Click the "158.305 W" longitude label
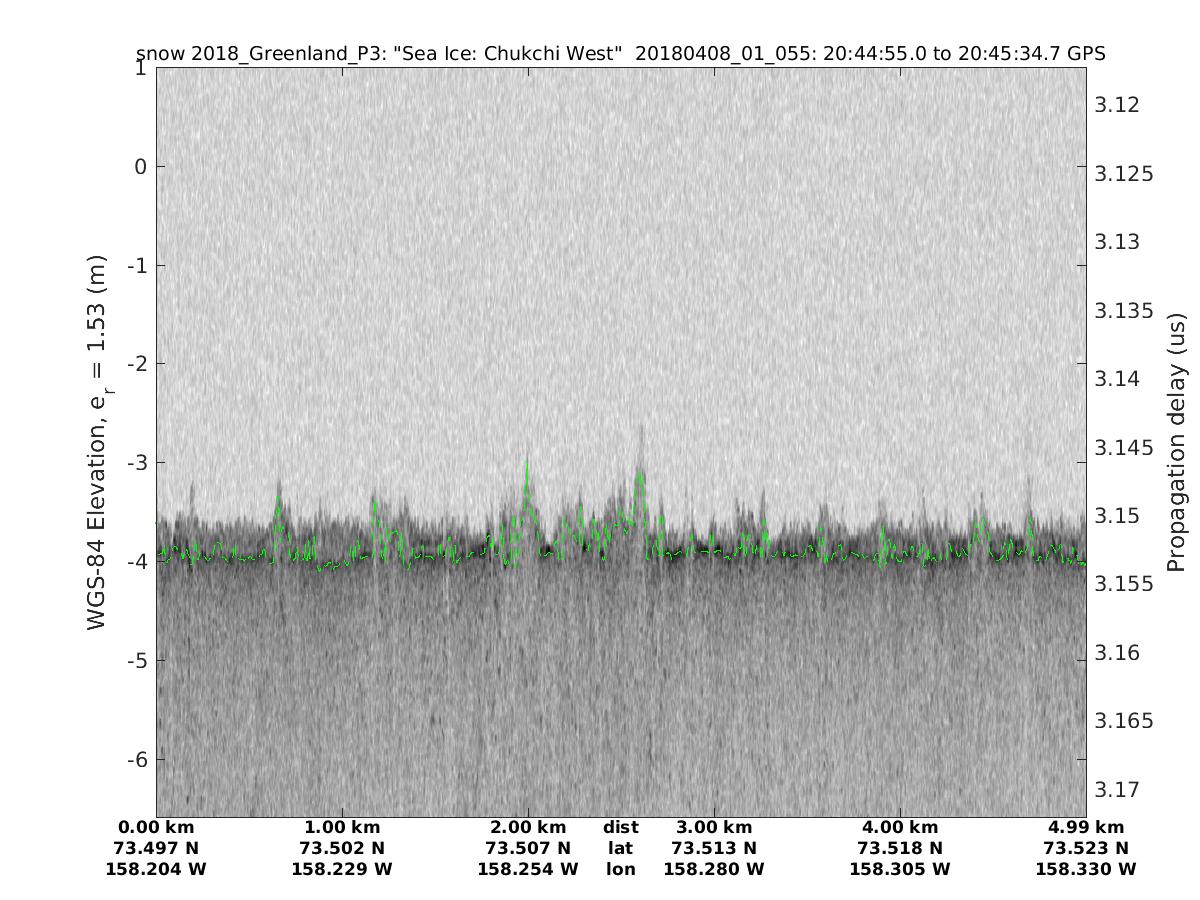Image resolution: width=1200 pixels, height=900 pixels. [x=900, y=869]
